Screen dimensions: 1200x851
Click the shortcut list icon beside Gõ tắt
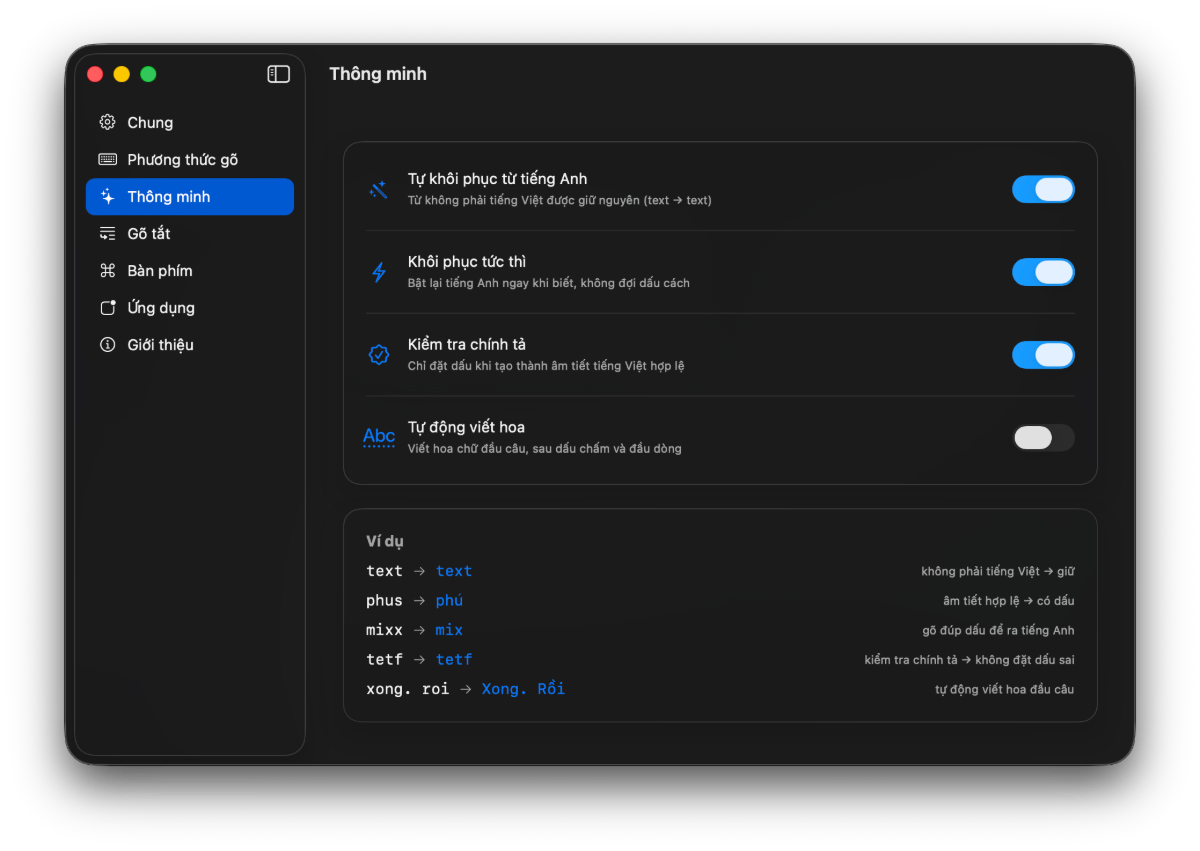click(x=107, y=233)
